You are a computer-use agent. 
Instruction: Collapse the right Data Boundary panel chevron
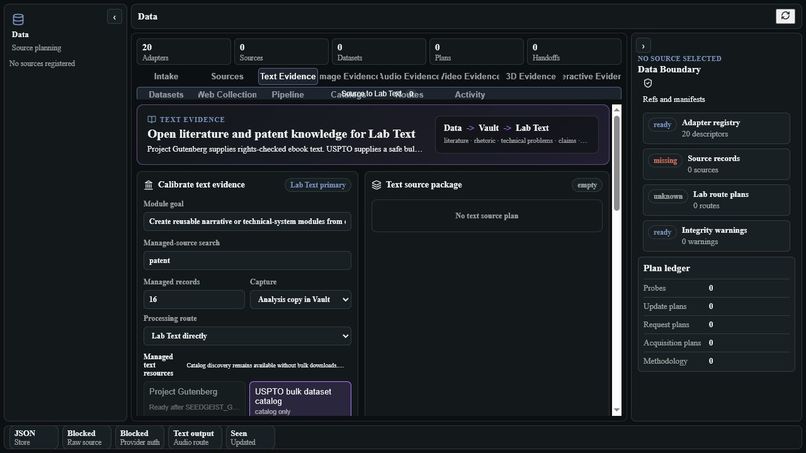(643, 46)
